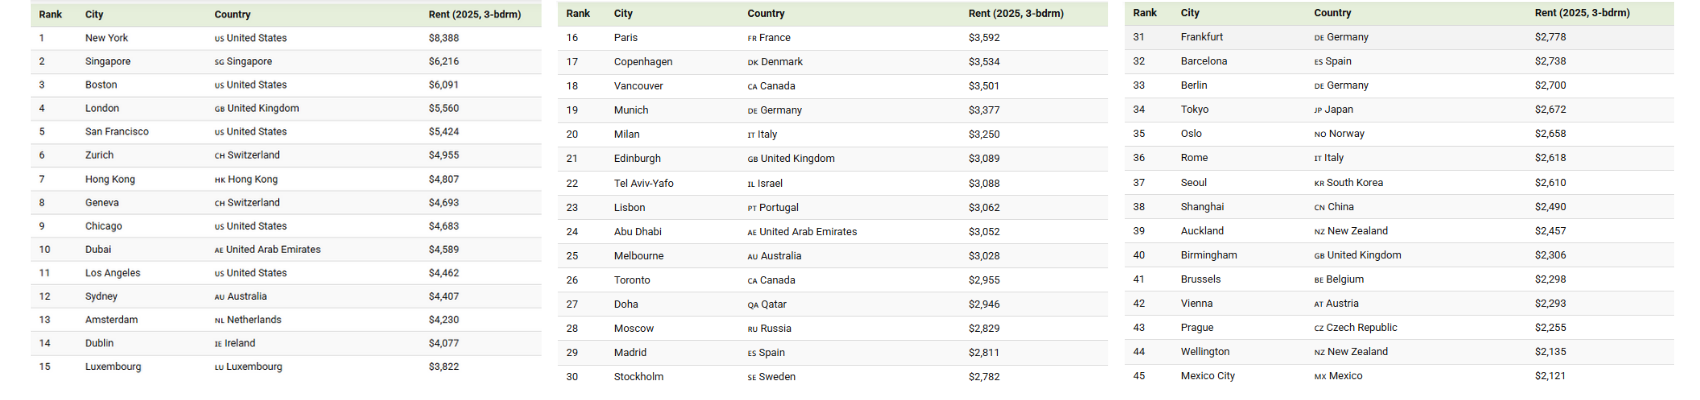
Task: Click the QA code next to Qatar
Action: click(753, 305)
